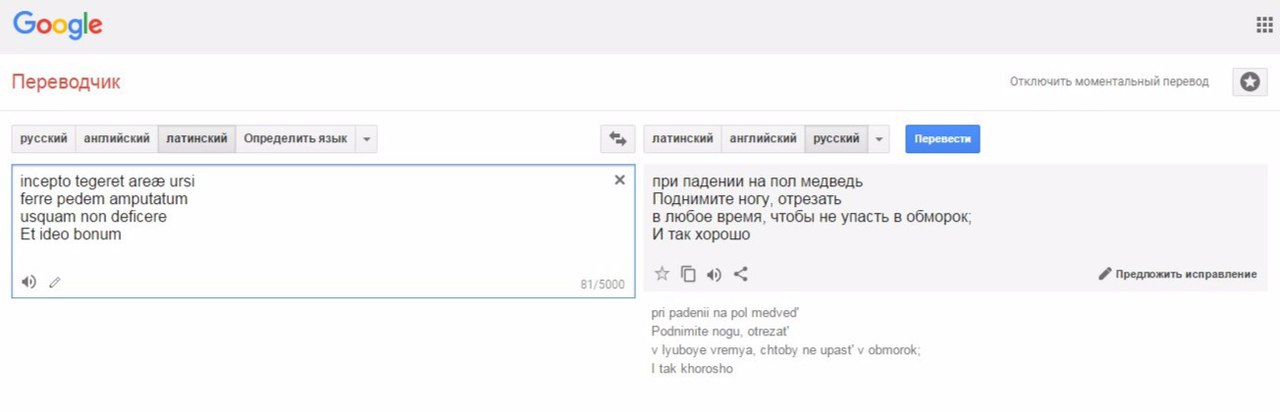Click source line 'ferre pedem amputatum'
Viewport: 1280px width, 412px height.
(x=104, y=199)
